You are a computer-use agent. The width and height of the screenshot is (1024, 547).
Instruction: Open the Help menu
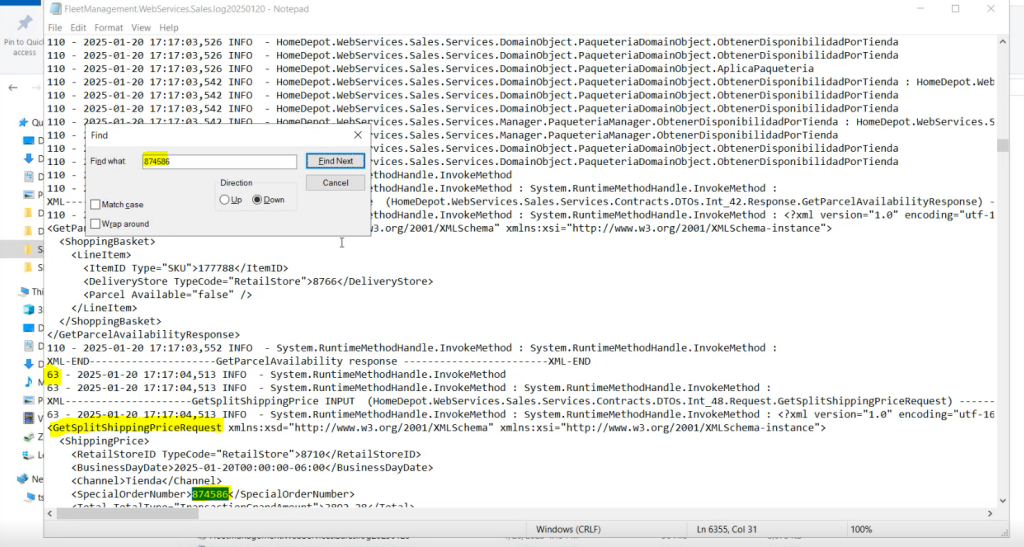[x=168, y=27]
